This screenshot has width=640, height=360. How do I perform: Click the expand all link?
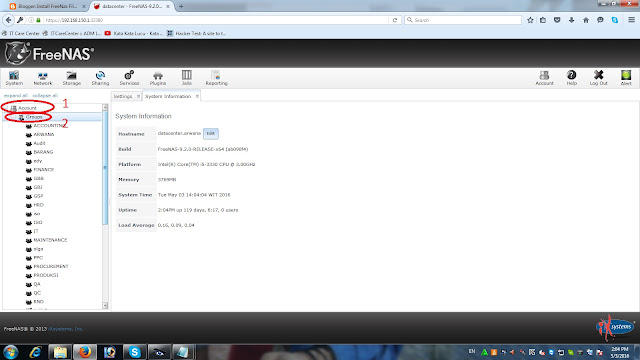click(16, 96)
